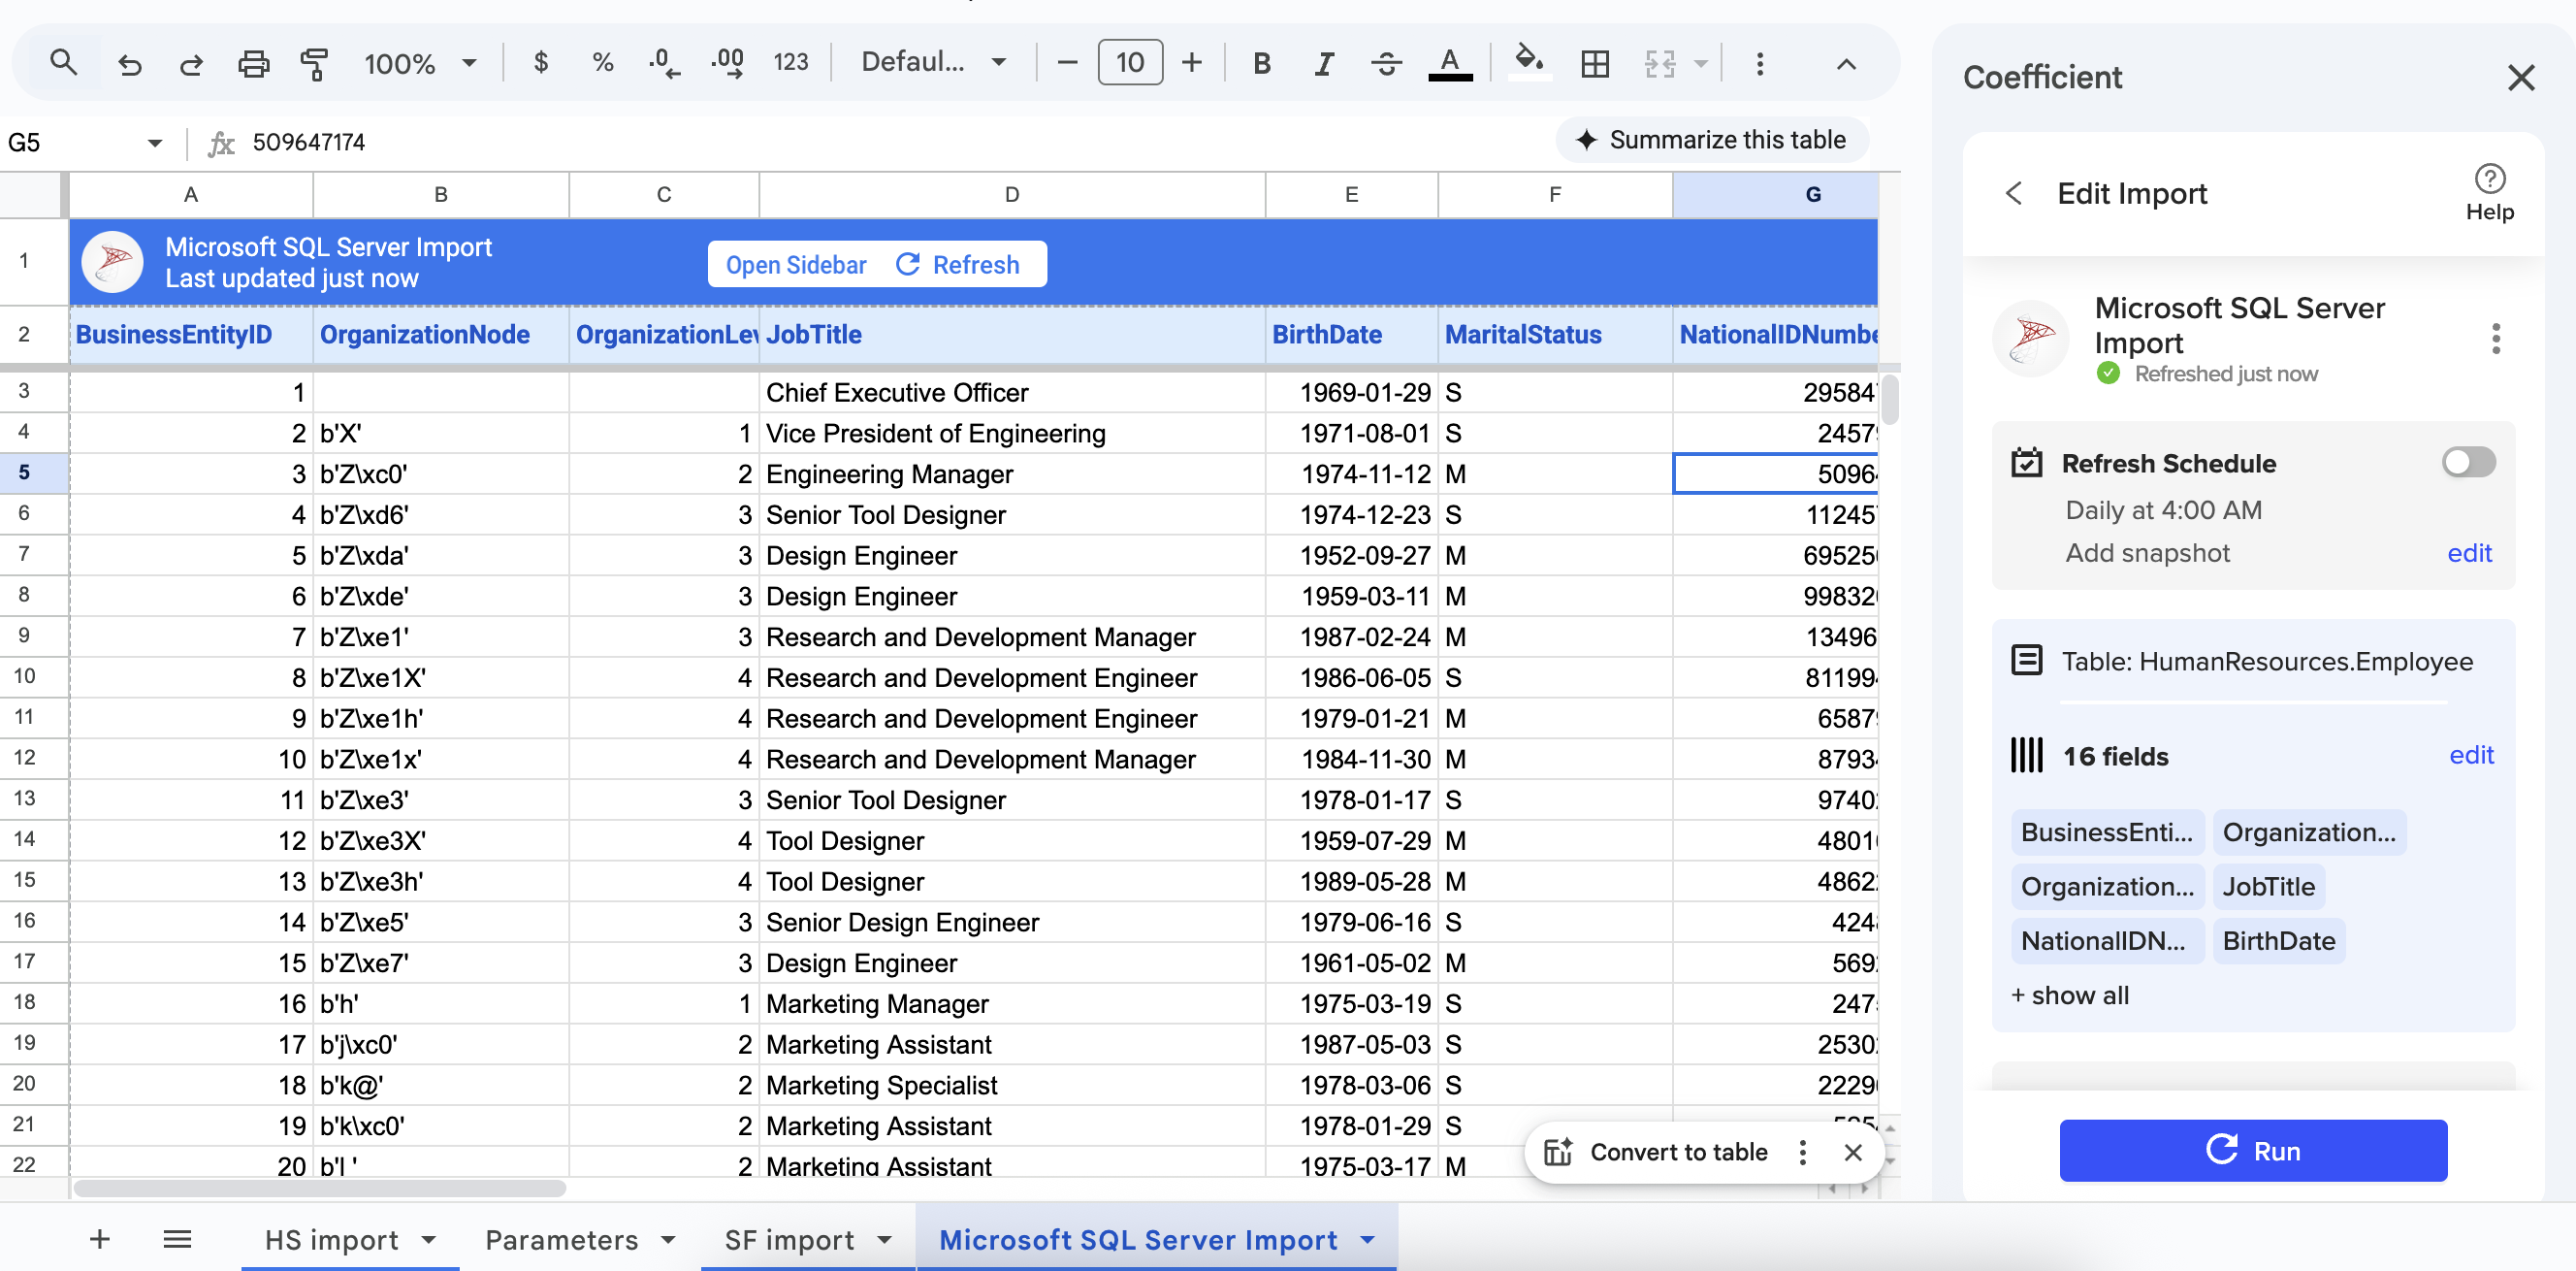
Task: Format selected cell as currency
Action: (x=541, y=63)
